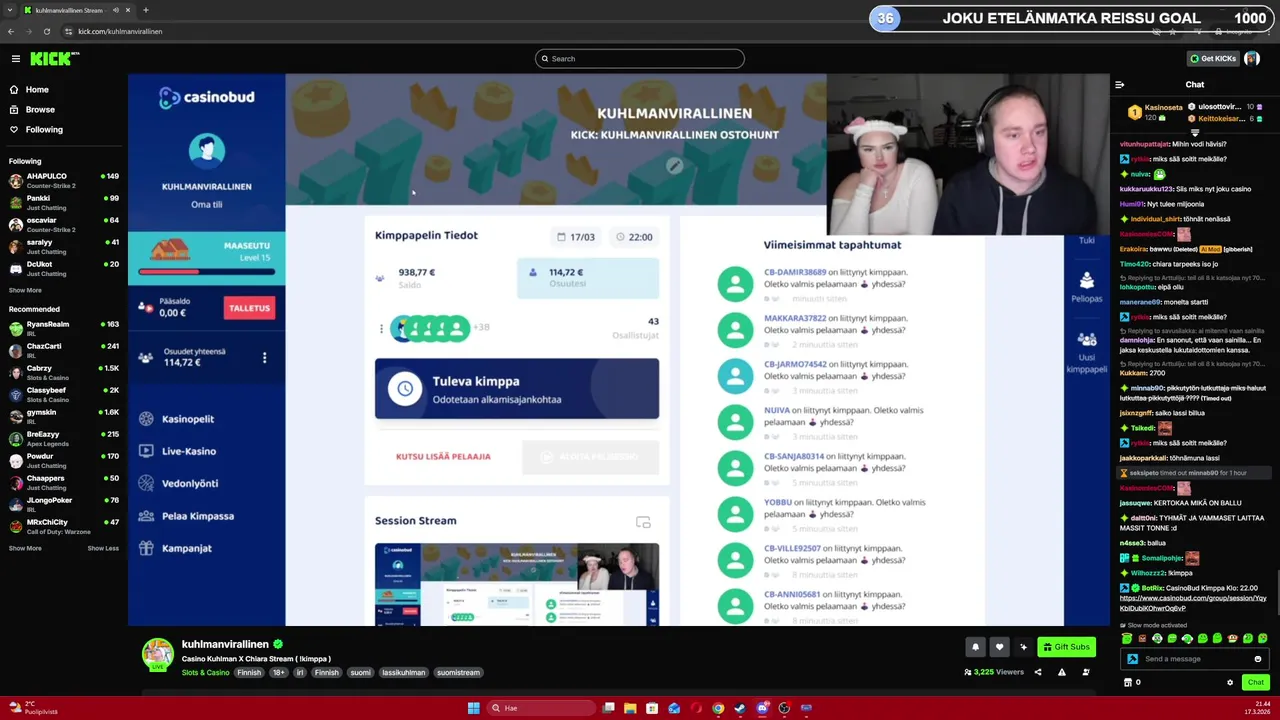
Task: Report stream with warning triangle icon
Action: click(x=1061, y=673)
